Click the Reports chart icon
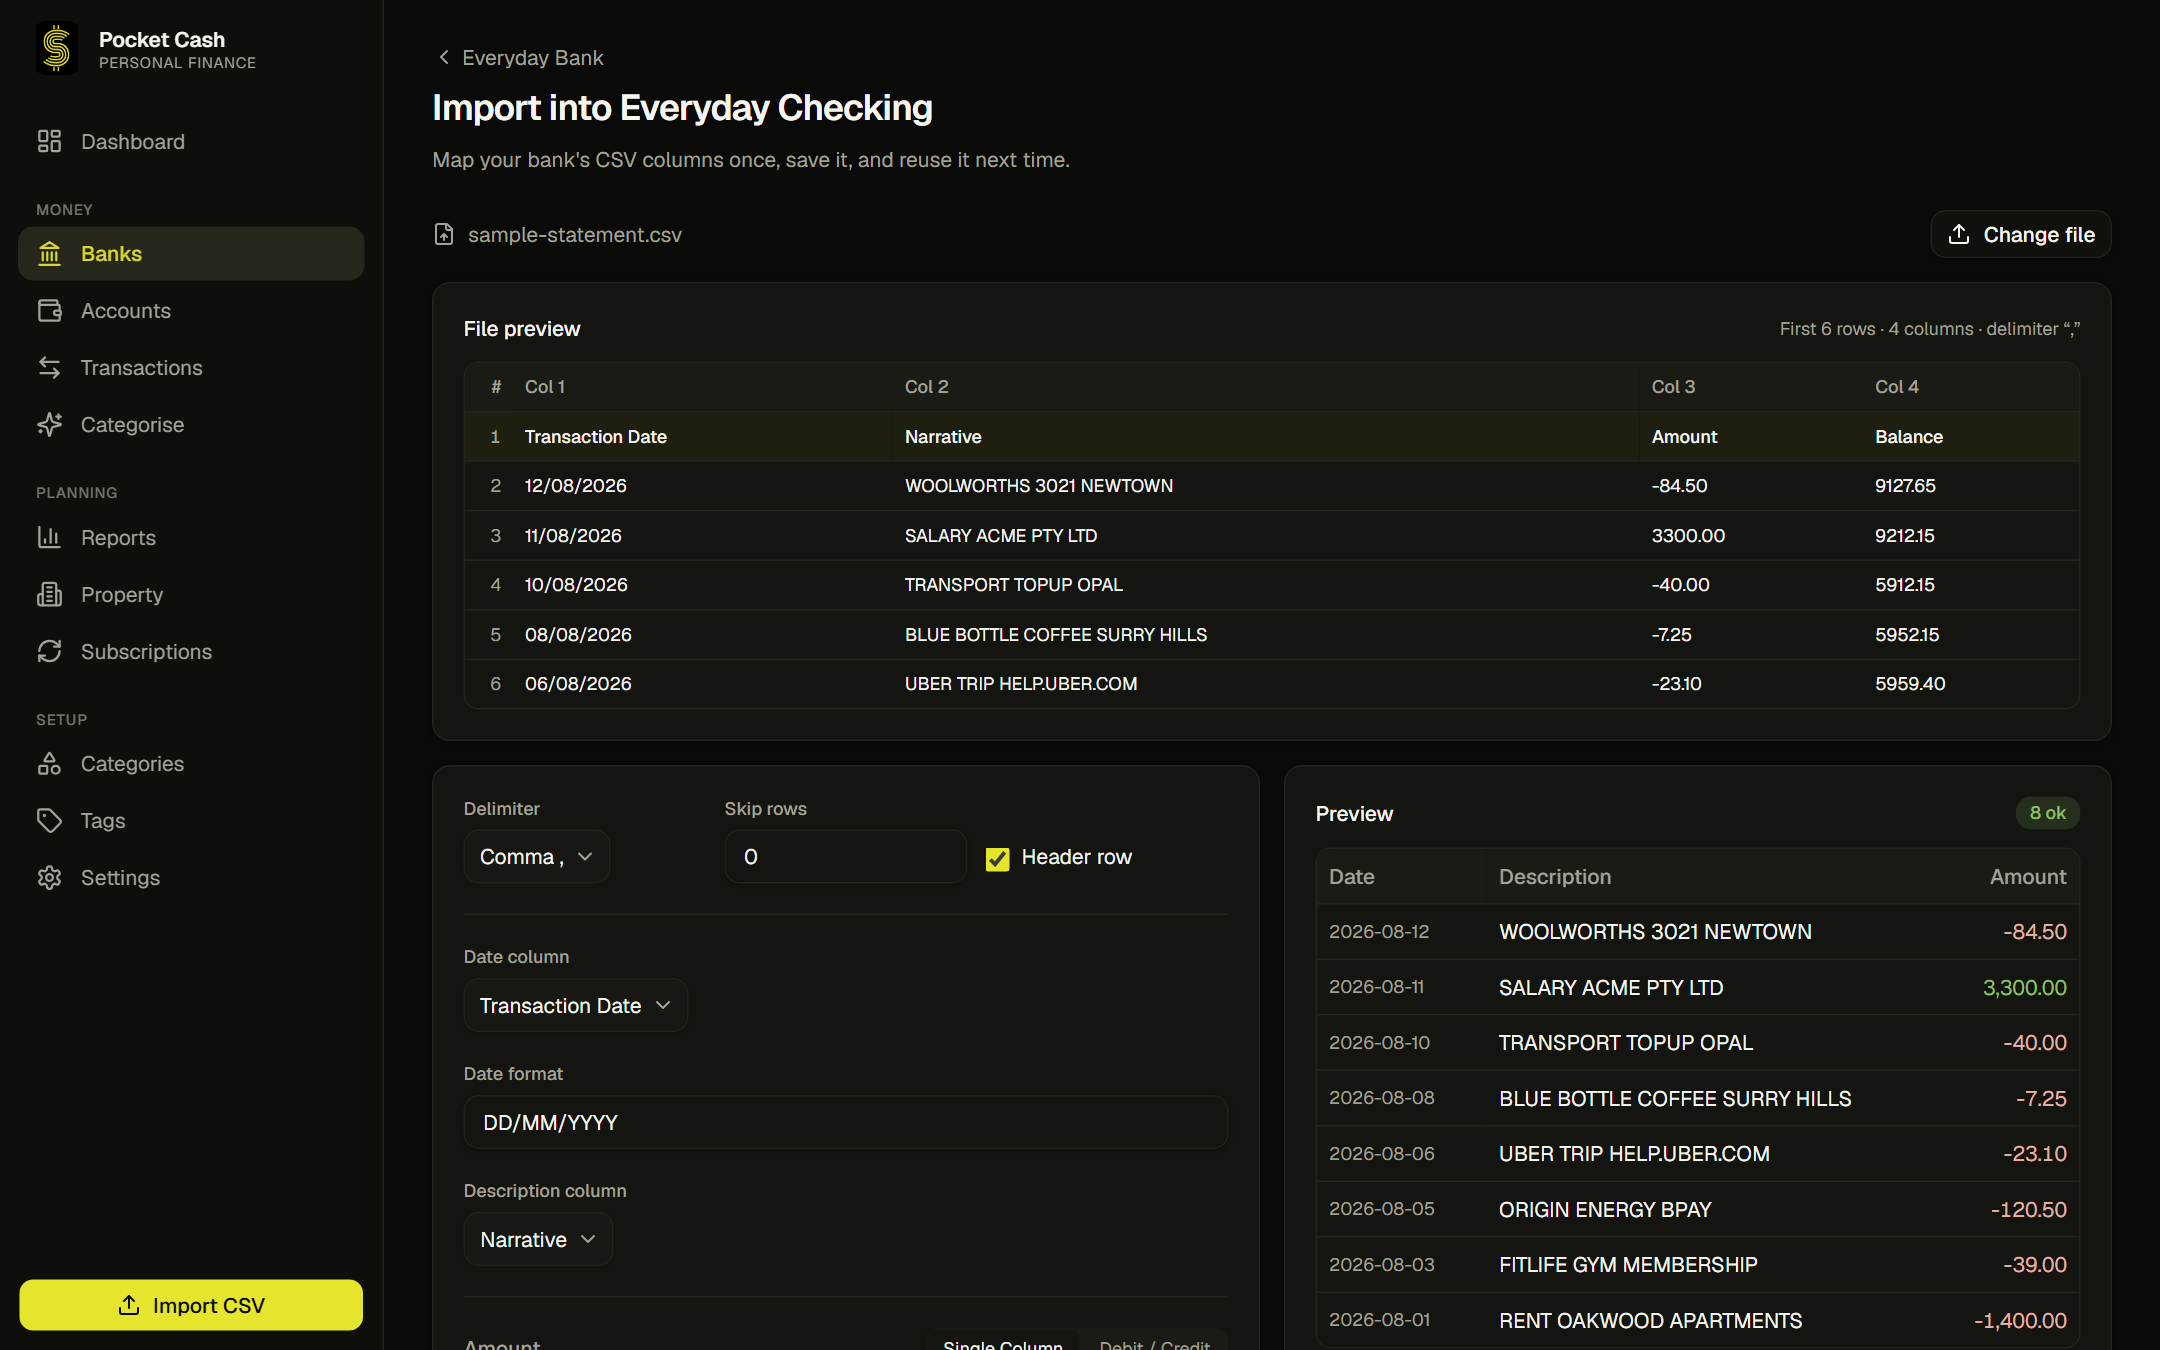2160x1350 pixels. 50,537
